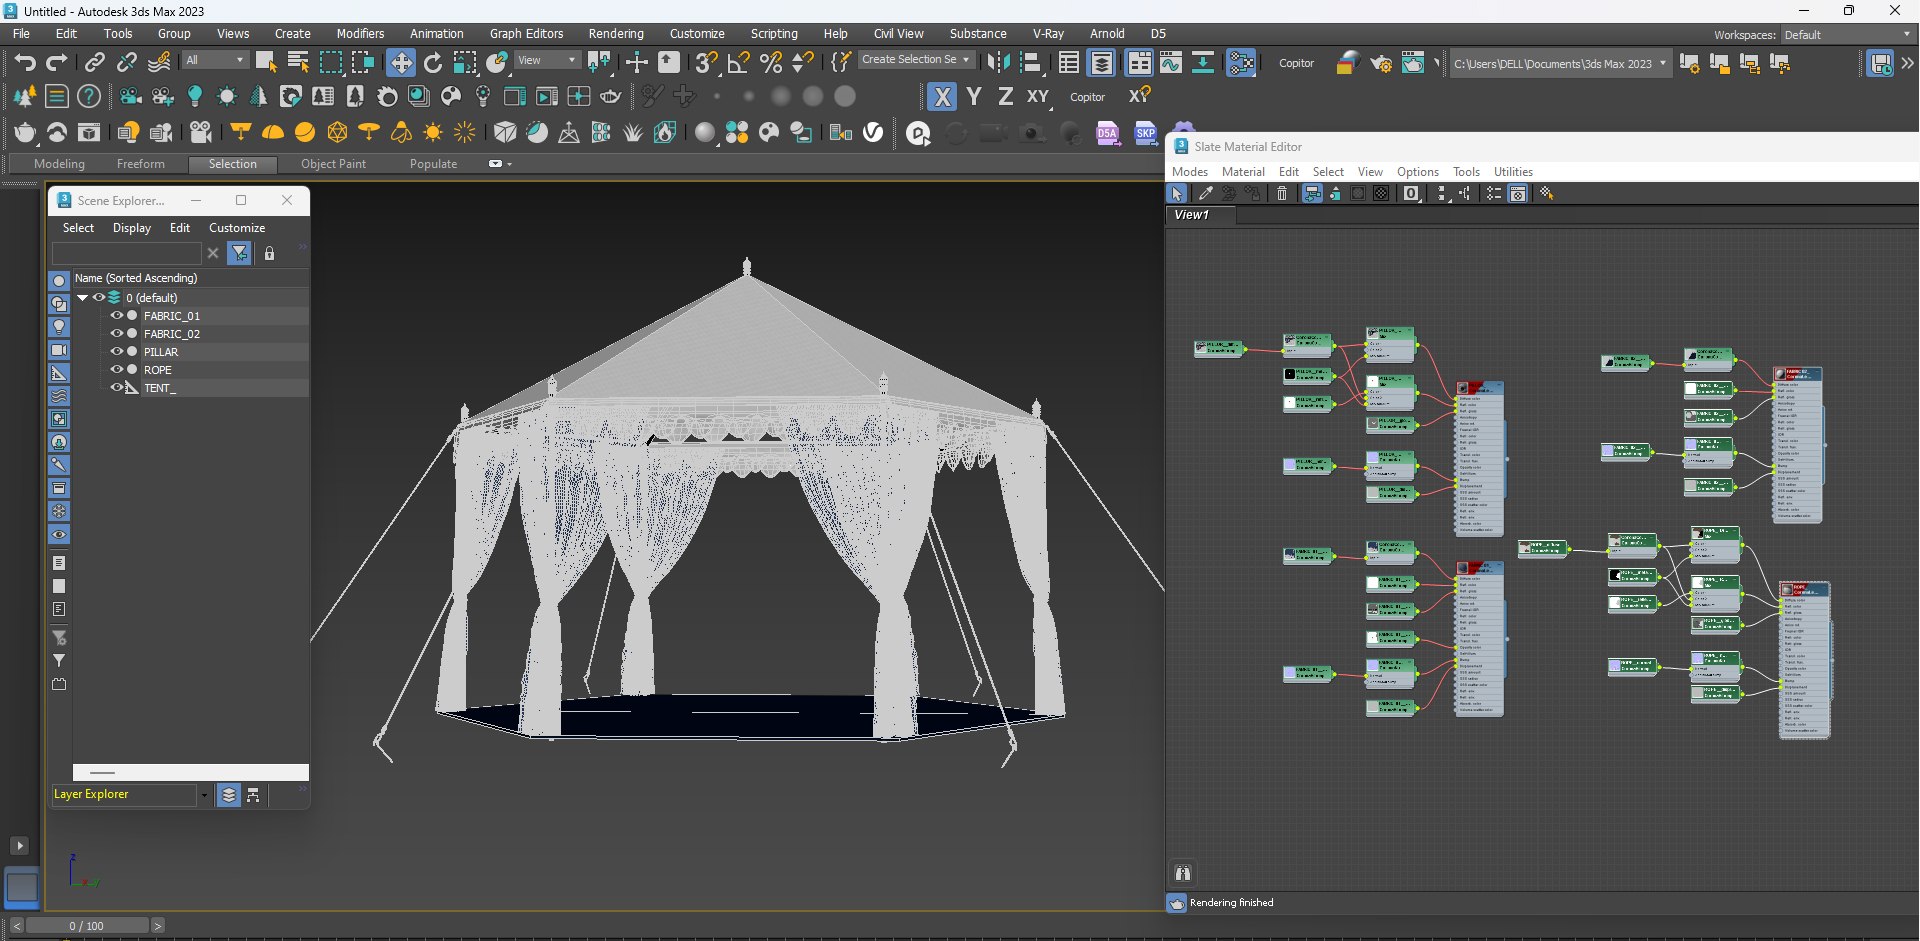
Task: Click the D5A export plugin icon
Action: pos(1107,133)
